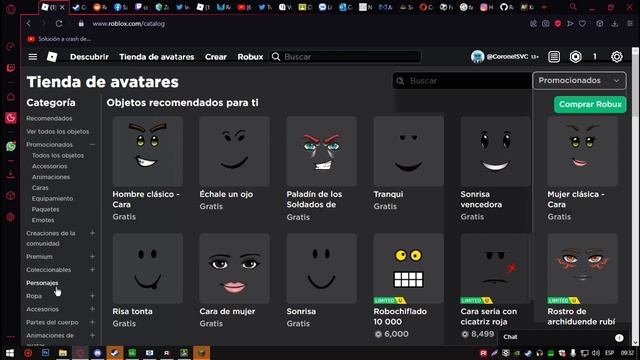Expand the Coleccionables category
Viewport: 640px width, 360px height.
click(92, 269)
